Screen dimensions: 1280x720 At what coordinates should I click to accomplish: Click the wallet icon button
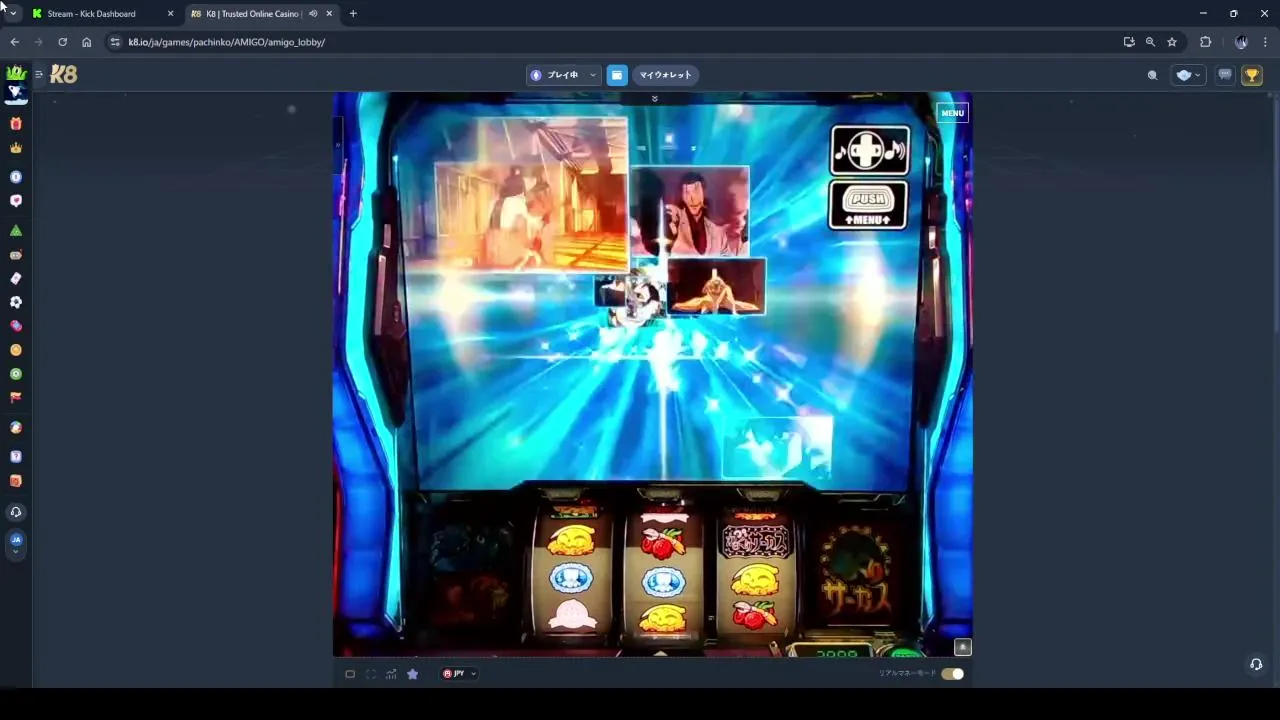point(617,75)
